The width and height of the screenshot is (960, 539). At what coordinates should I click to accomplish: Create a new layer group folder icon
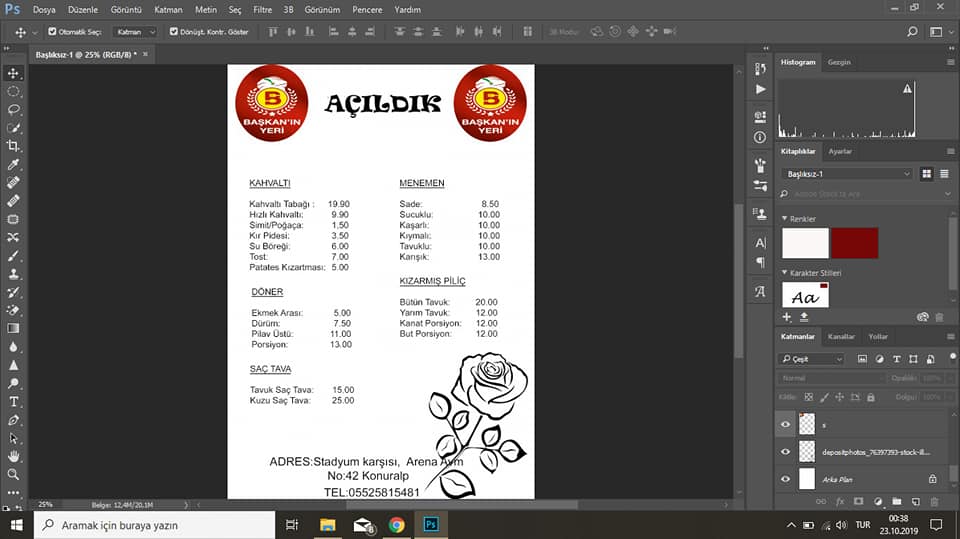[x=896, y=502]
